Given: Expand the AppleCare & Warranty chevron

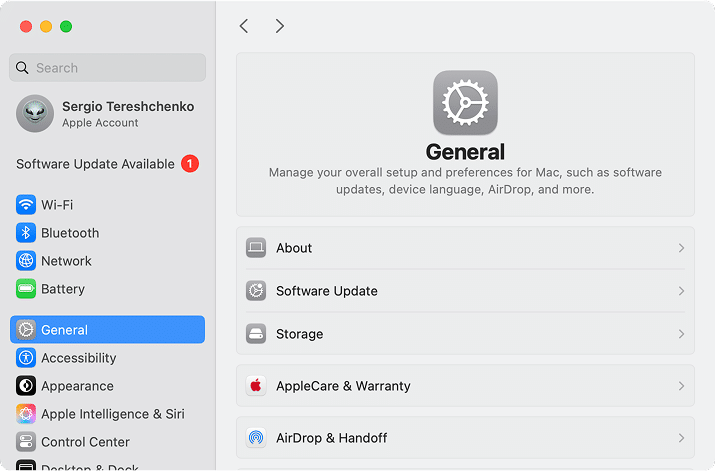Looking at the screenshot, I should (681, 386).
